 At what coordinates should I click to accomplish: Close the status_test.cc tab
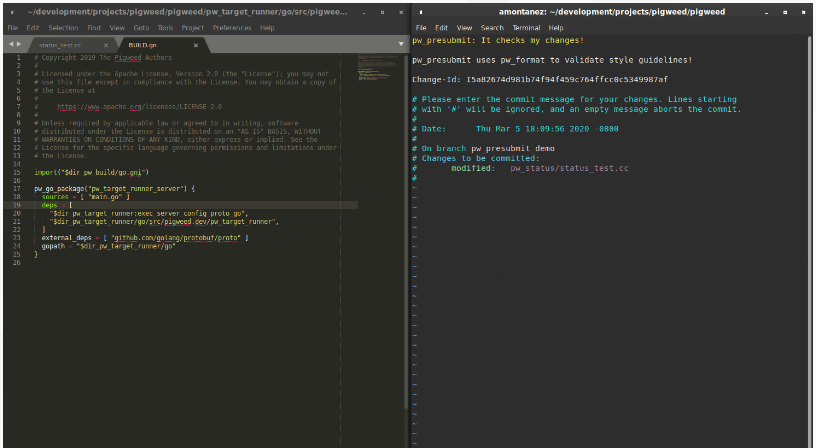pos(106,45)
